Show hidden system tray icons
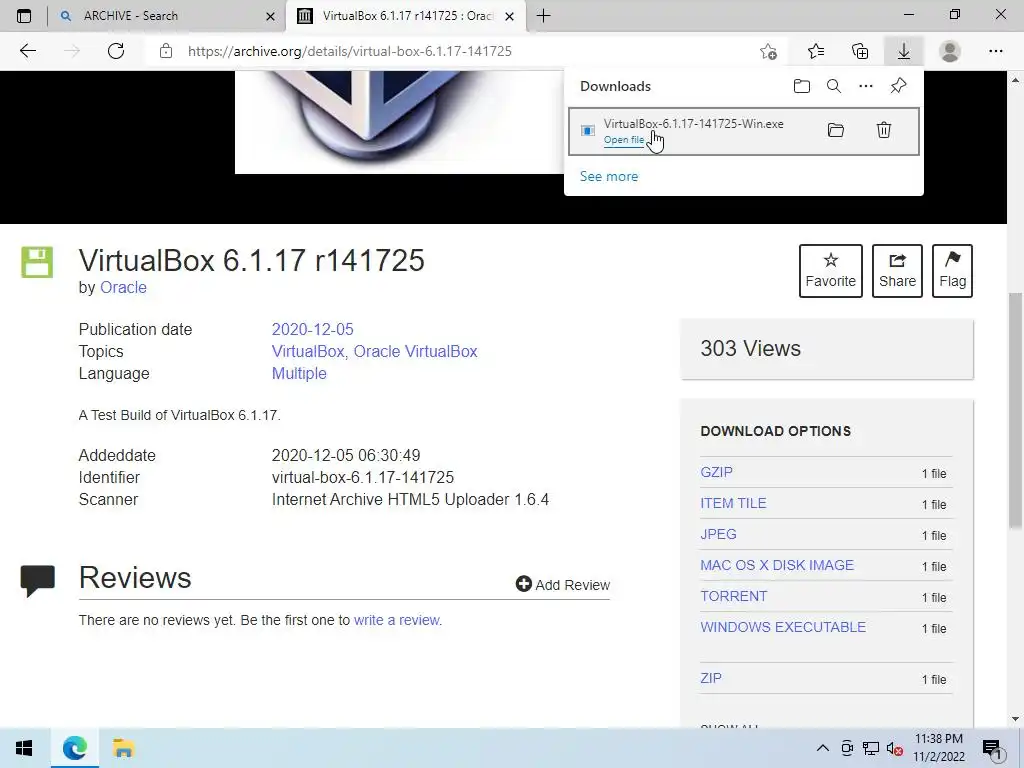The image size is (1024, 768). pos(823,748)
